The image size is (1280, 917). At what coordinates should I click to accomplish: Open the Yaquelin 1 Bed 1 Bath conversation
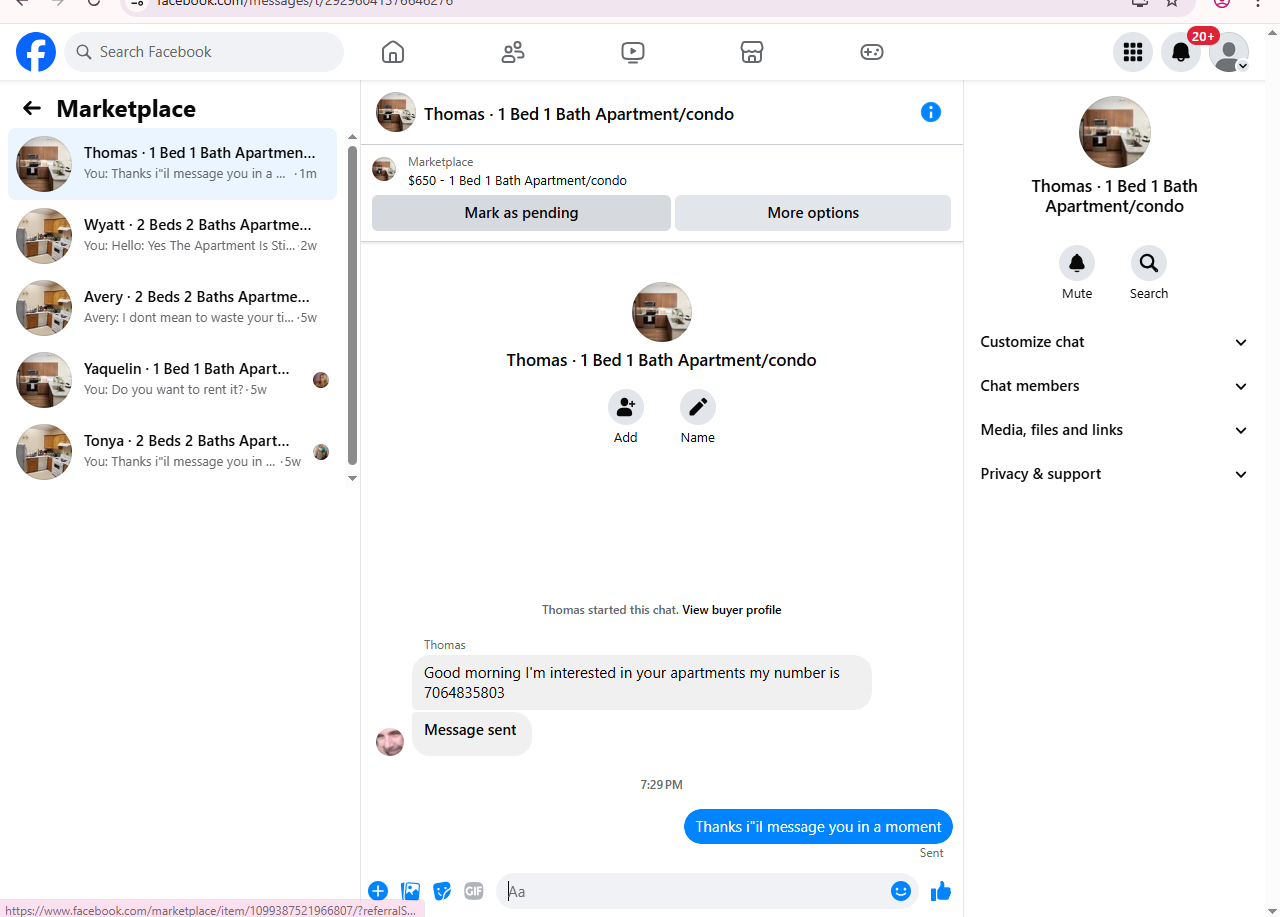(x=172, y=380)
